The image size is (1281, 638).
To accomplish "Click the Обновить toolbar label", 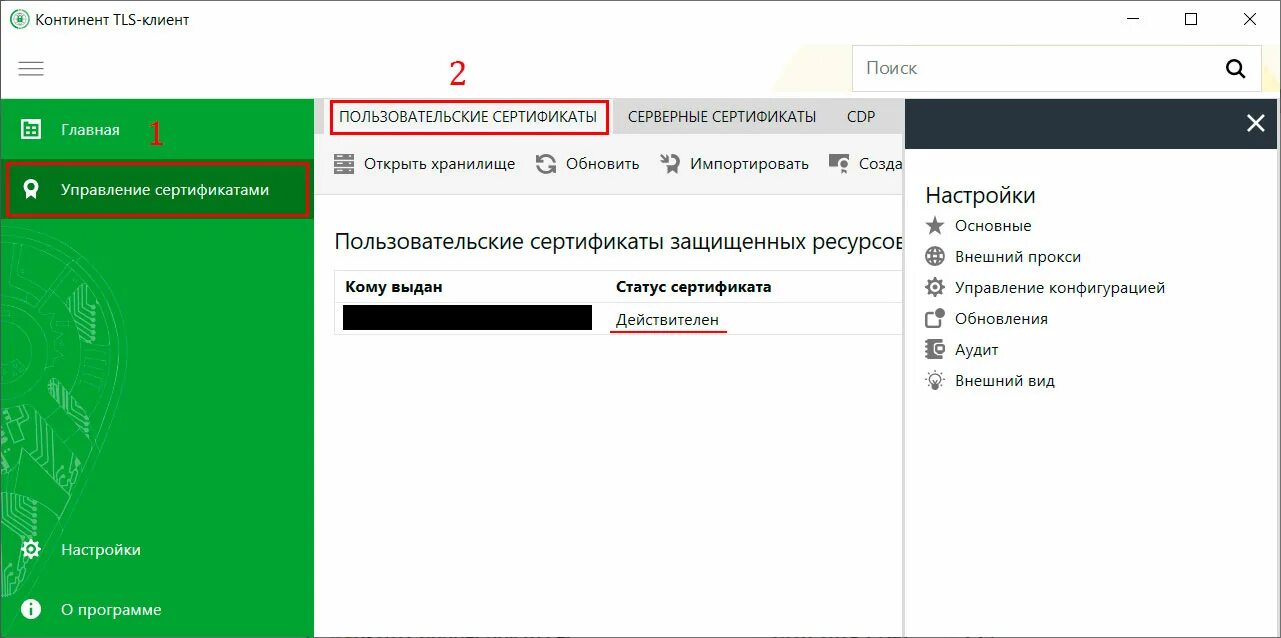I will click(602, 163).
